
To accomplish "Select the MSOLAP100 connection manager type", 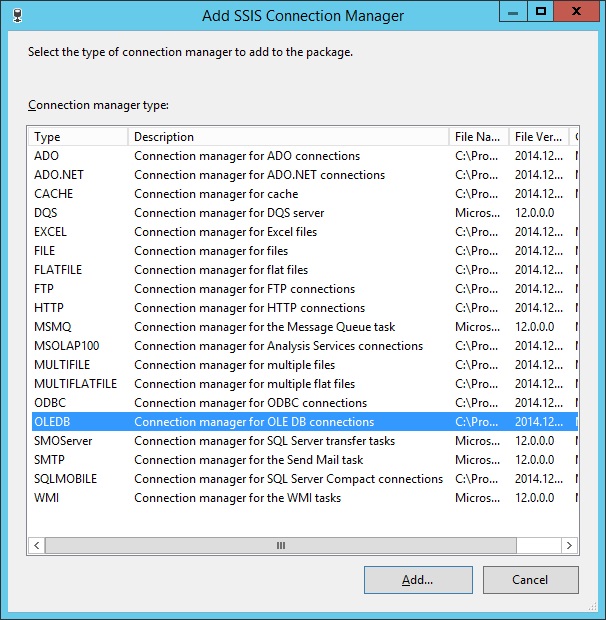I will pos(304,346).
